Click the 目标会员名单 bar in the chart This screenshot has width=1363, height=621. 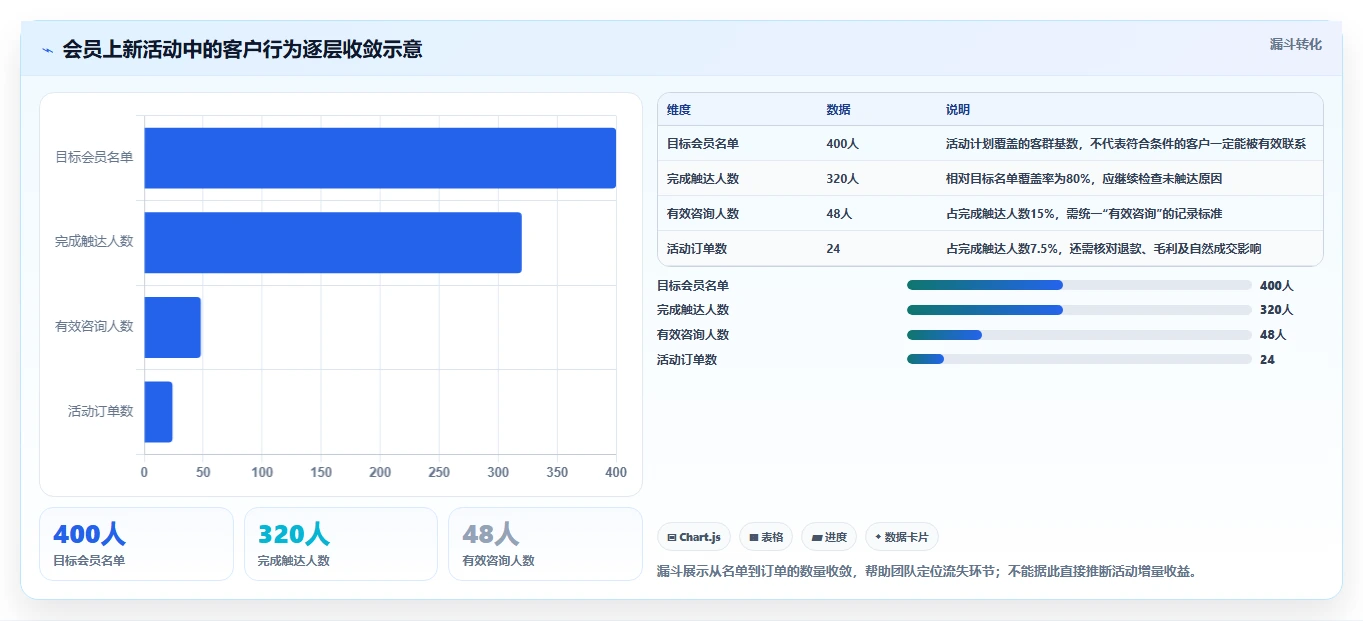(380, 158)
